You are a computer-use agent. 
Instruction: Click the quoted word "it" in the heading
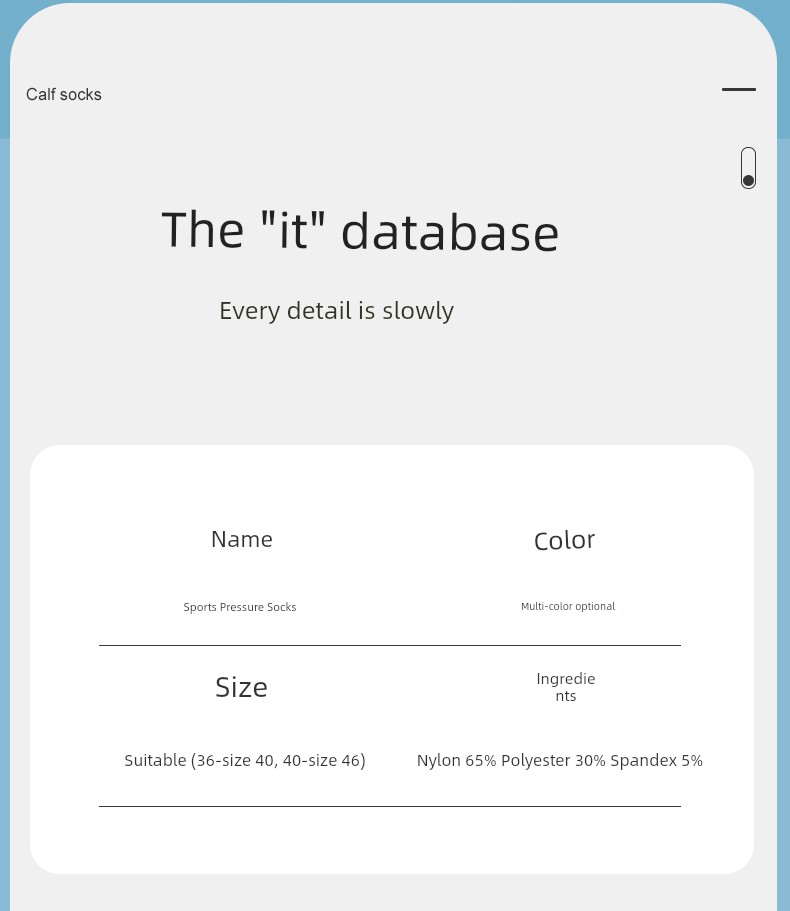[293, 230]
